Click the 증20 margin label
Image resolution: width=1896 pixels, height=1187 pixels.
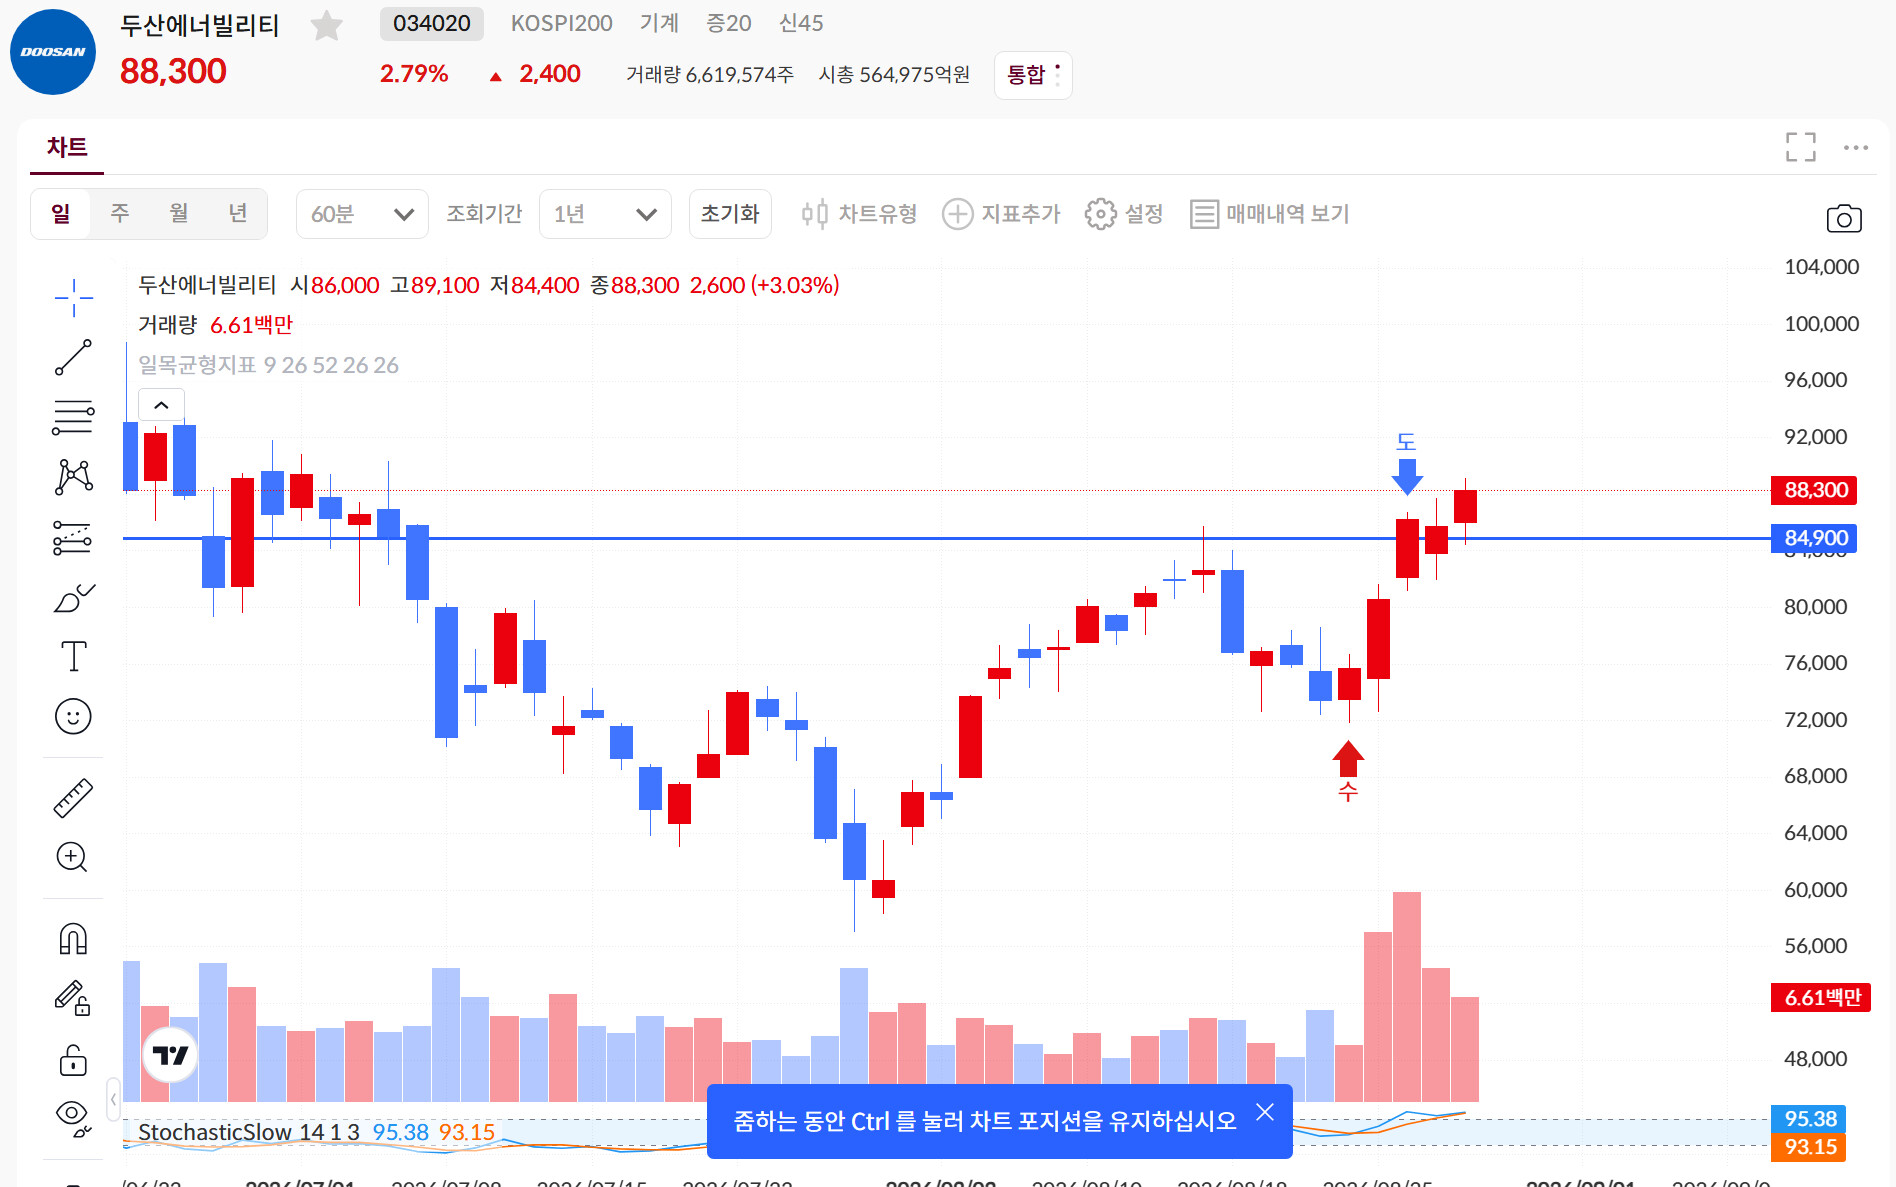tap(729, 24)
